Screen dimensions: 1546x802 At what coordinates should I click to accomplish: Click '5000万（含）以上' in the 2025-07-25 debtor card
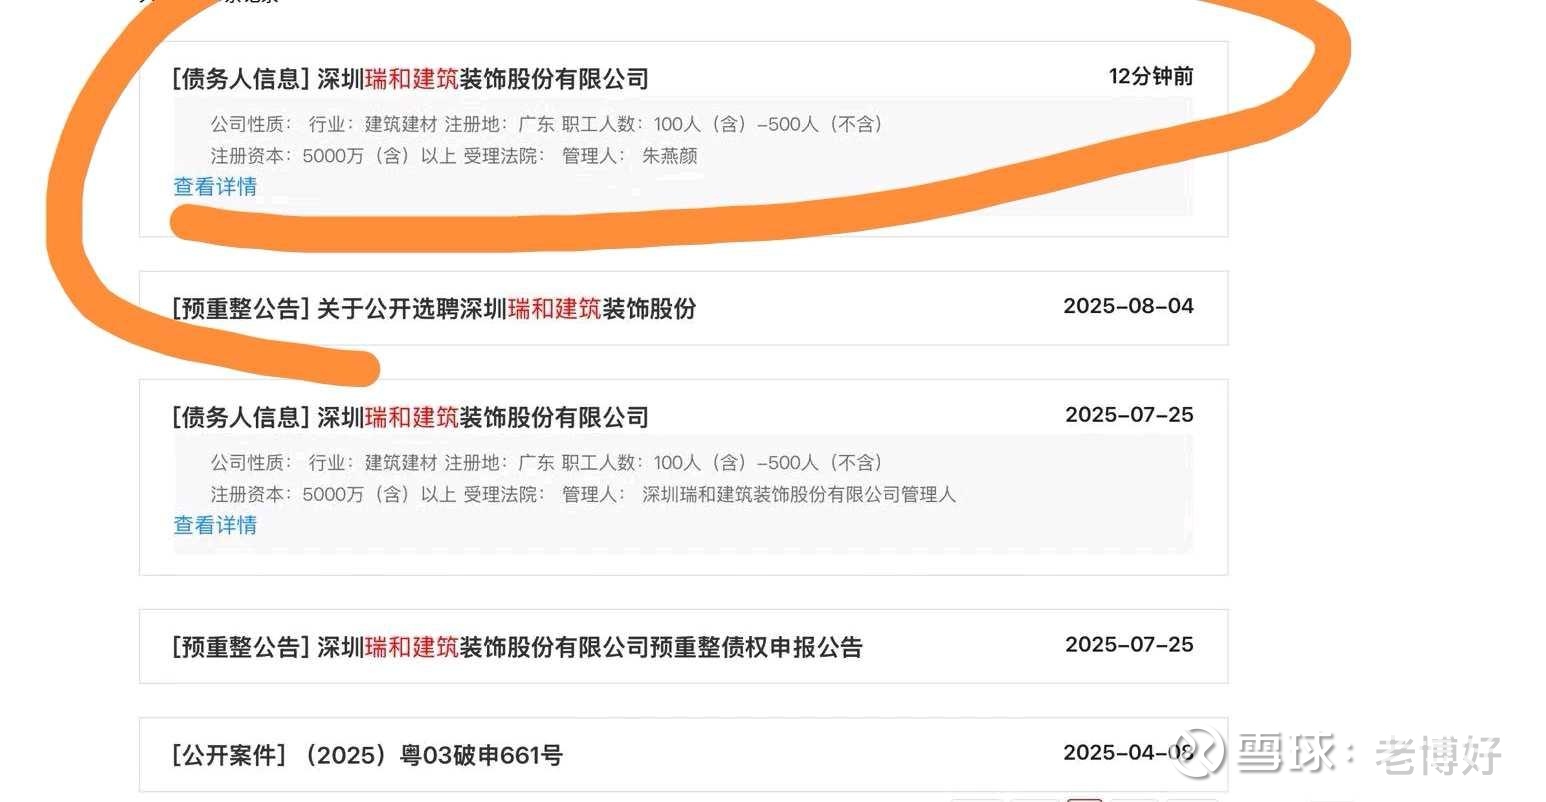click(x=379, y=494)
